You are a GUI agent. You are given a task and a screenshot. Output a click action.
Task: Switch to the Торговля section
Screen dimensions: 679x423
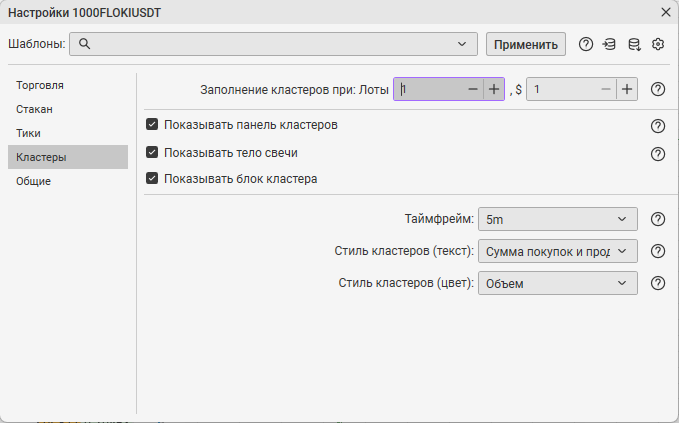[x=41, y=85]
